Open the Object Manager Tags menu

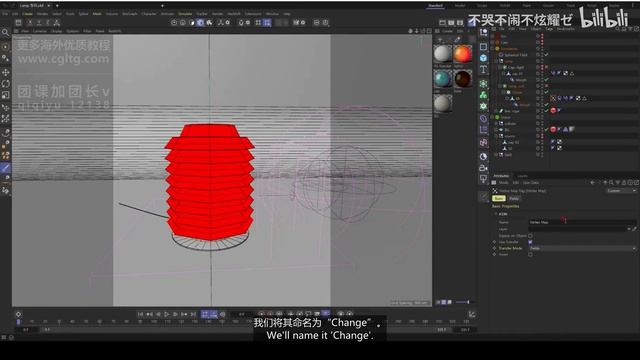tap(549, 29)
